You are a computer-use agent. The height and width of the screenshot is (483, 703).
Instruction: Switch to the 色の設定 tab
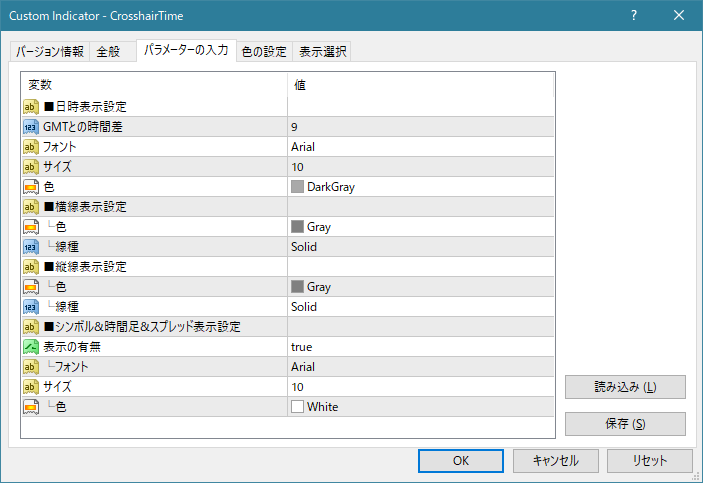click(x=264, y=52)
